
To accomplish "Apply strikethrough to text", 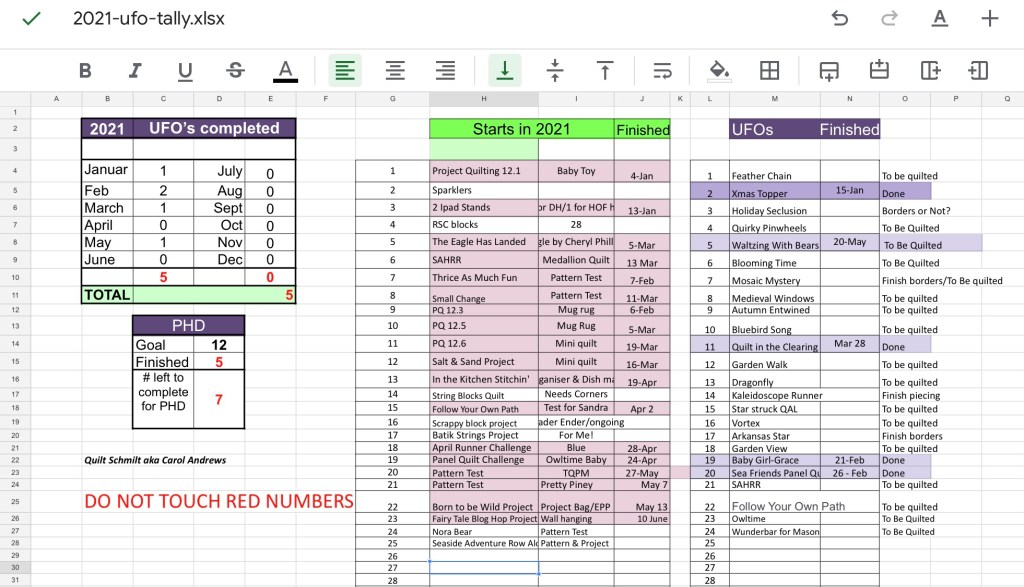I will click(x=235, y=70).
